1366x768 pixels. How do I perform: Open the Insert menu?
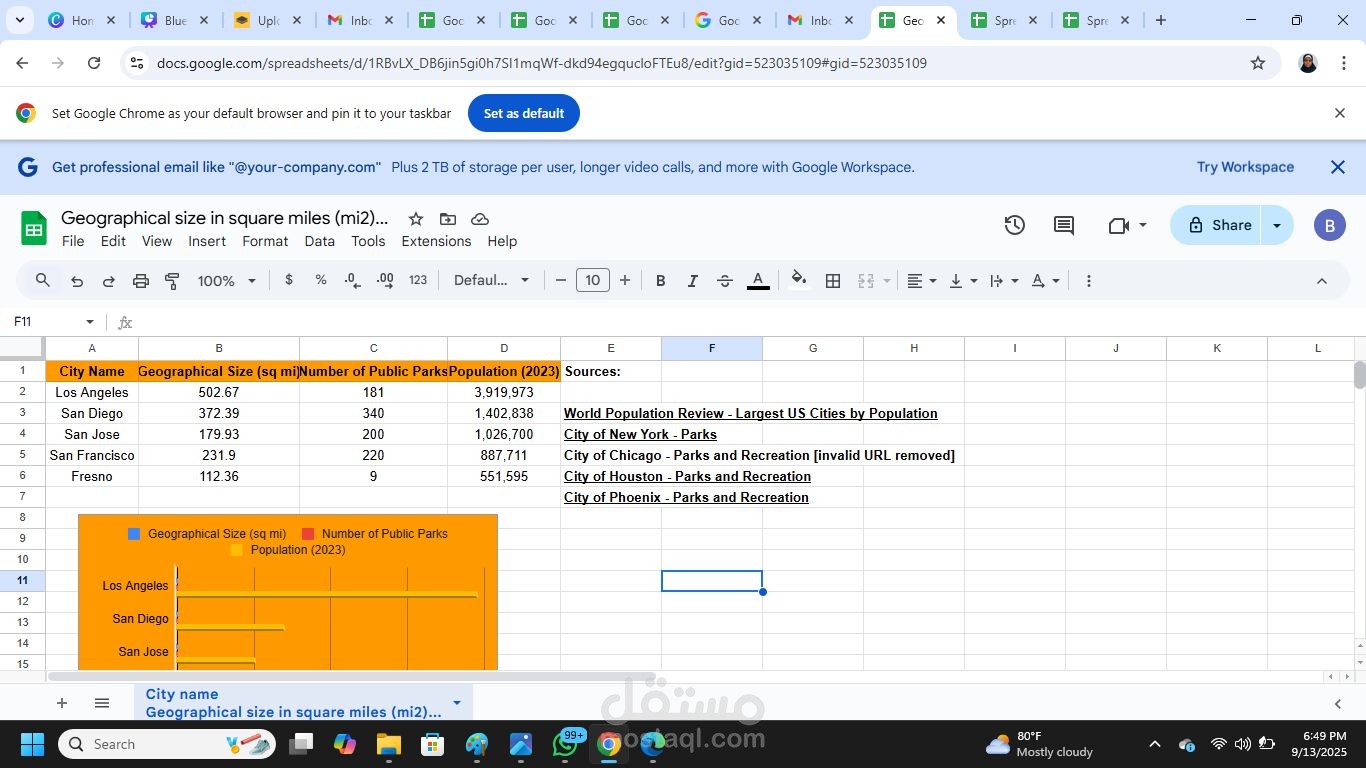click(x=207, y=241)
